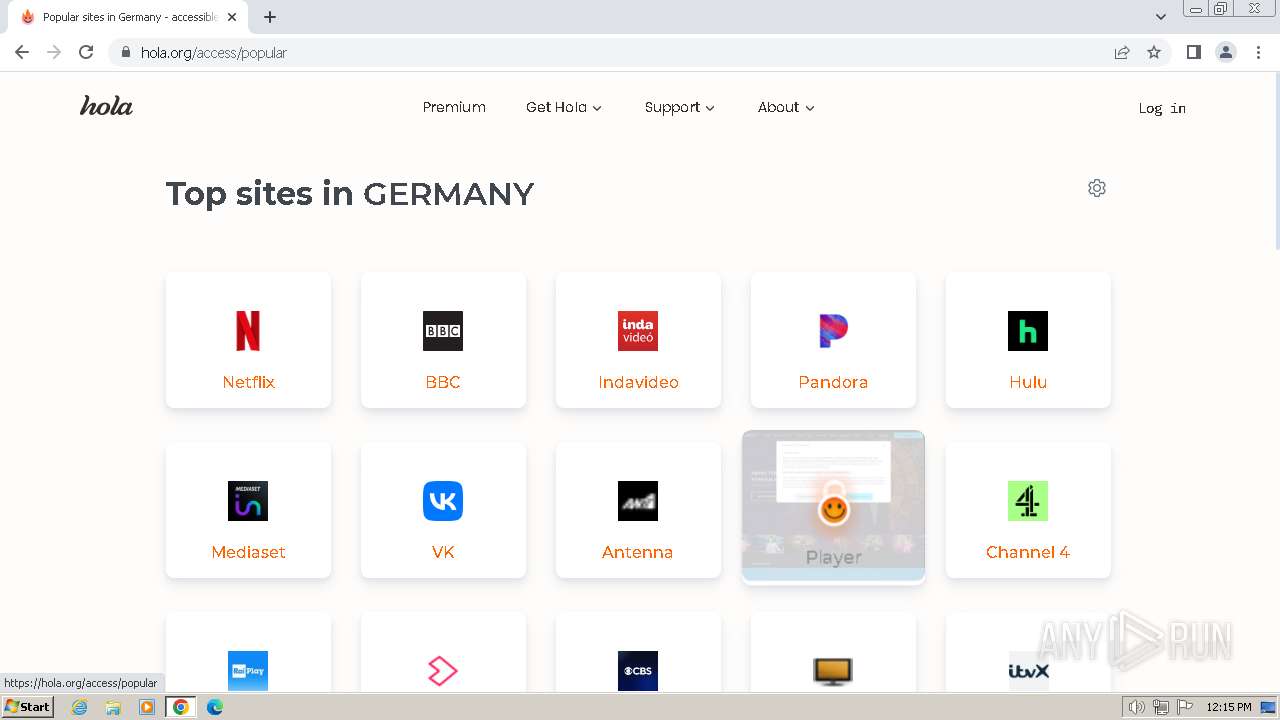The width and height of the screenshot is (1280, 720).
Task: Click the Log in link
Action: (1162, 108)
